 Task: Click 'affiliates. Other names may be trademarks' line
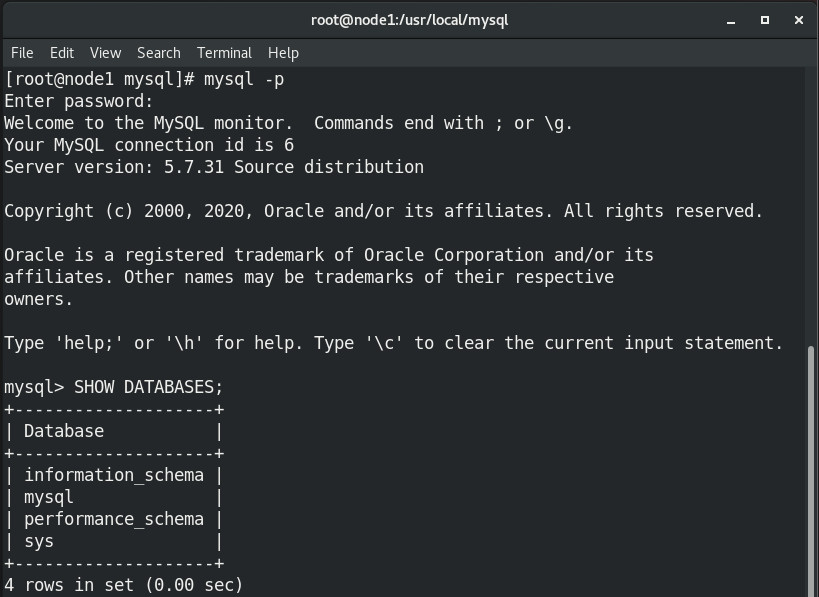click(x=309, y=277)
